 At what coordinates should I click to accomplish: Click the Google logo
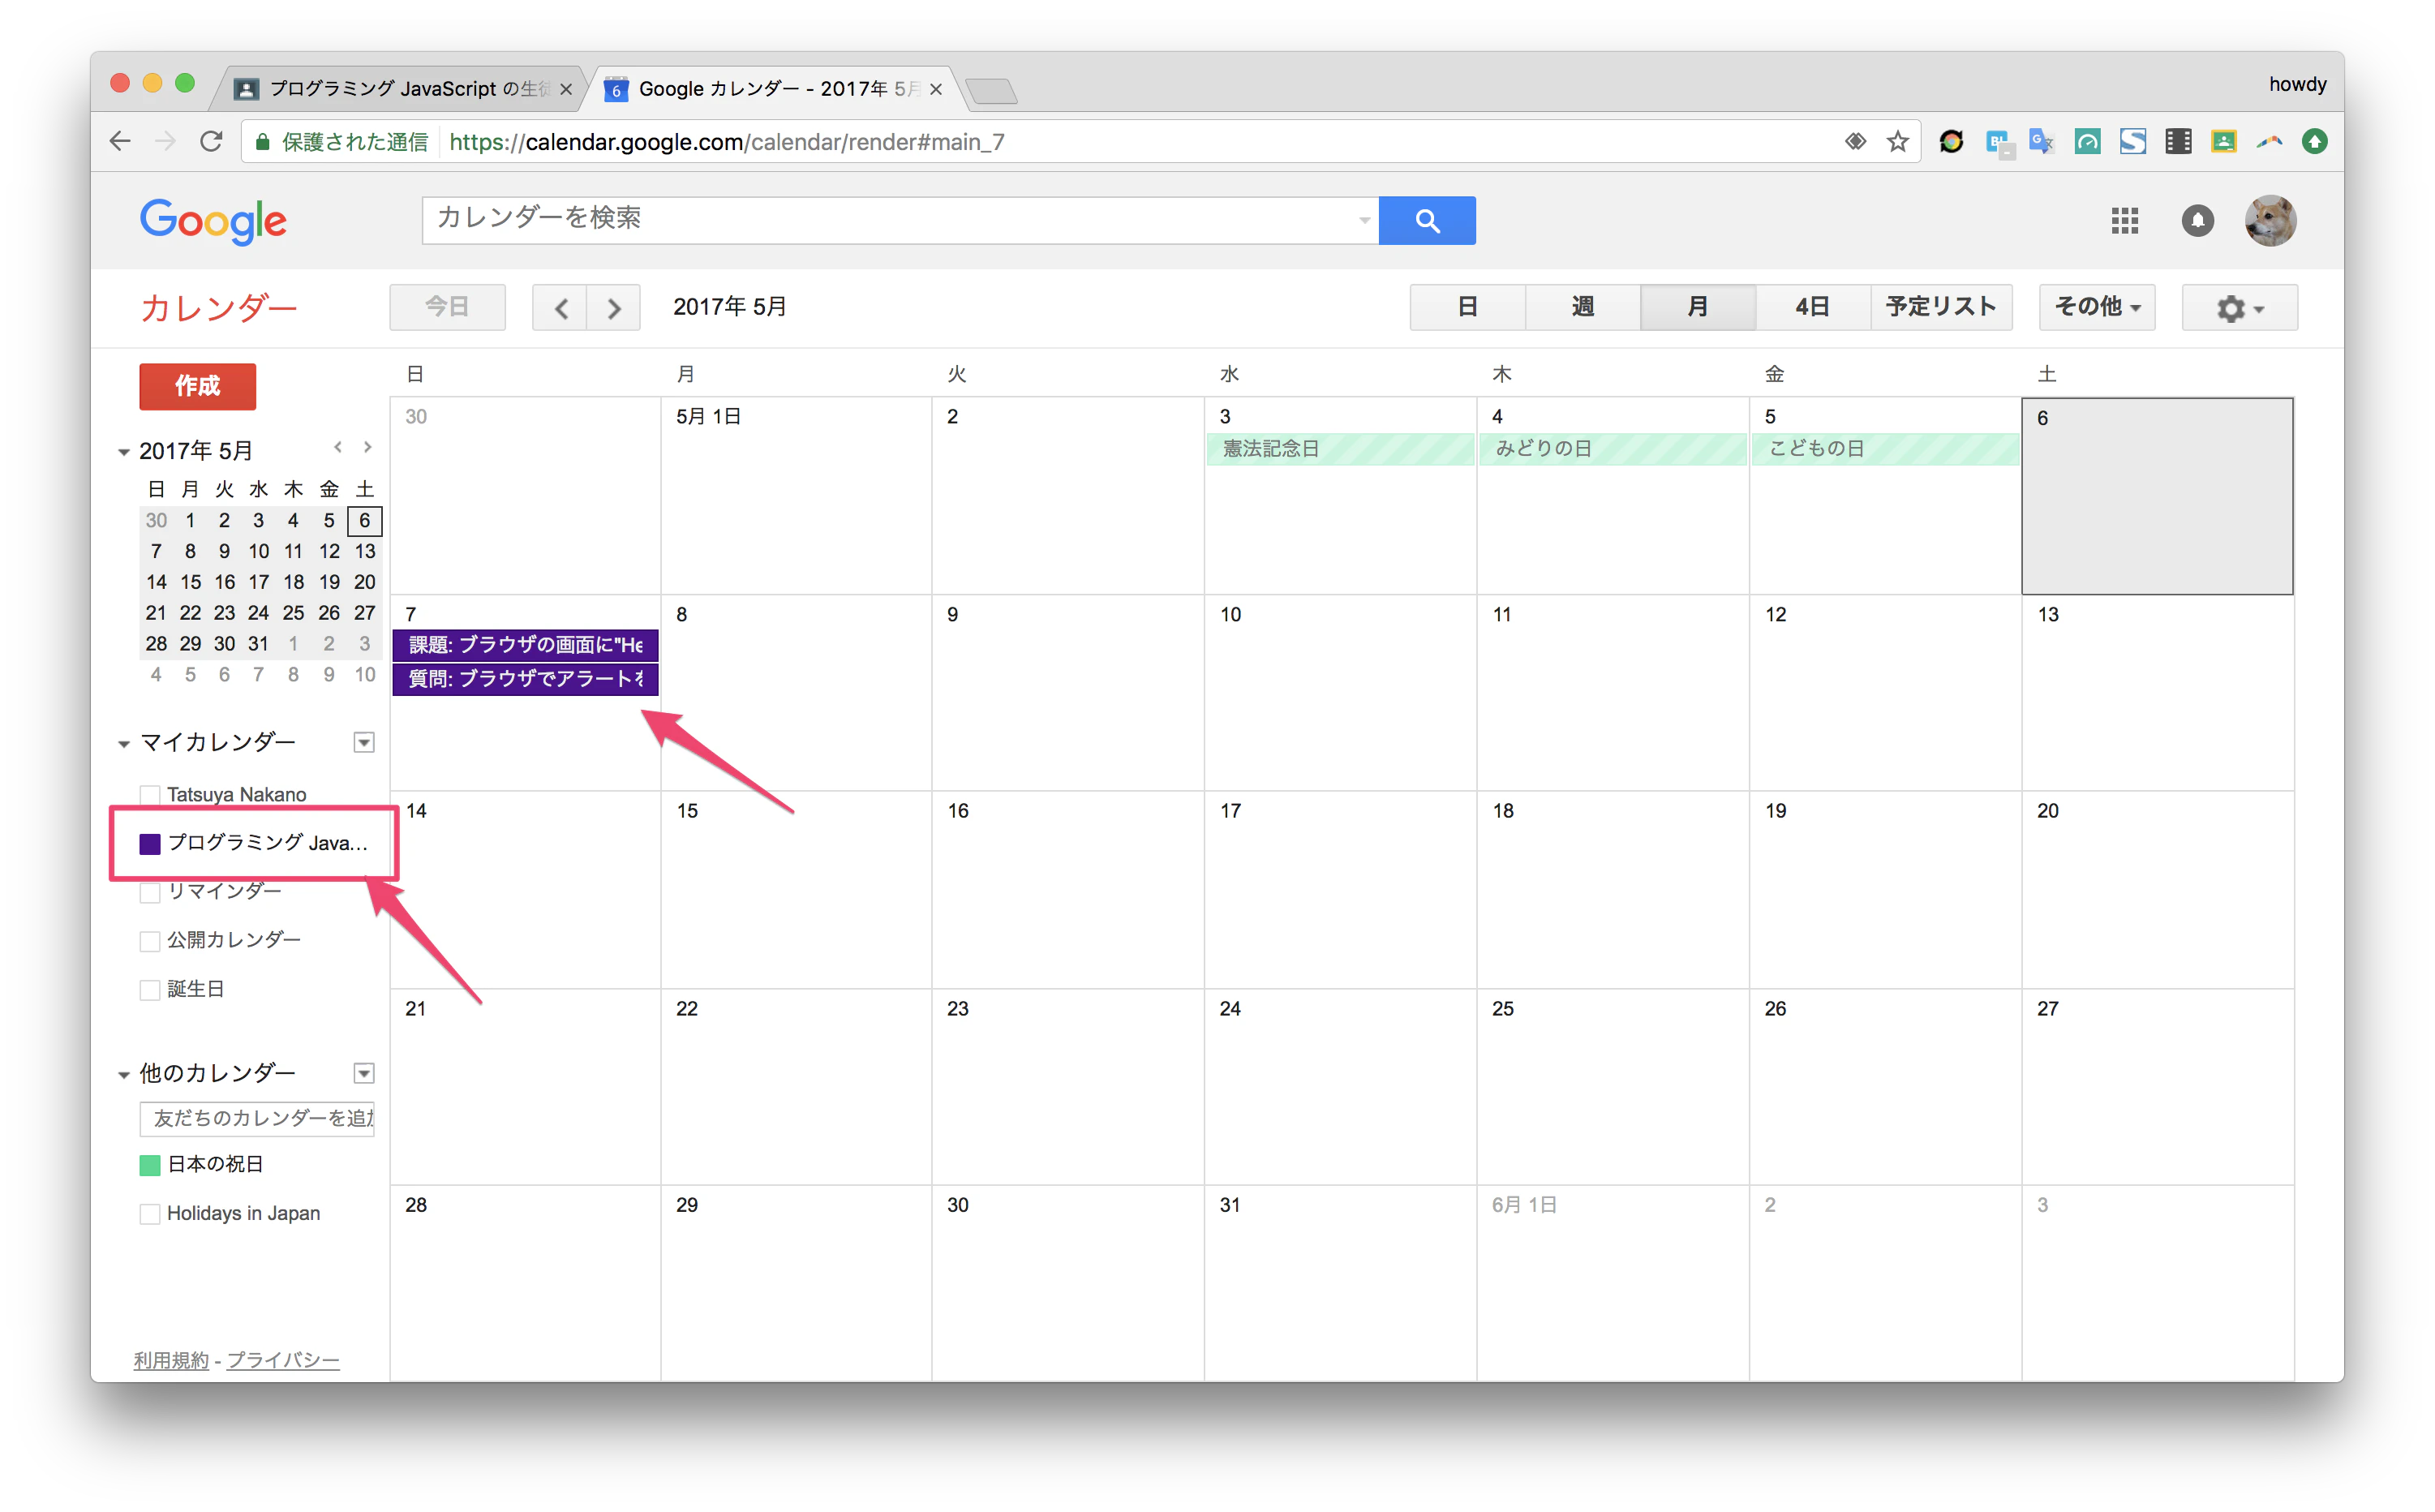point(213,222)
